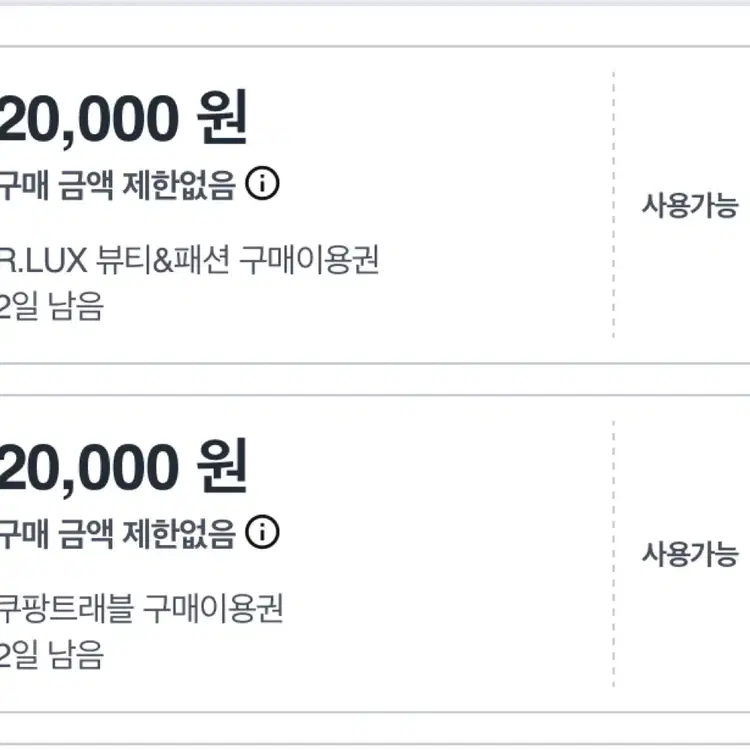Click the gap below the 쿠팡트래블 coupon card
Viewport: 750px width, 750px height.
tap(375, 728)
